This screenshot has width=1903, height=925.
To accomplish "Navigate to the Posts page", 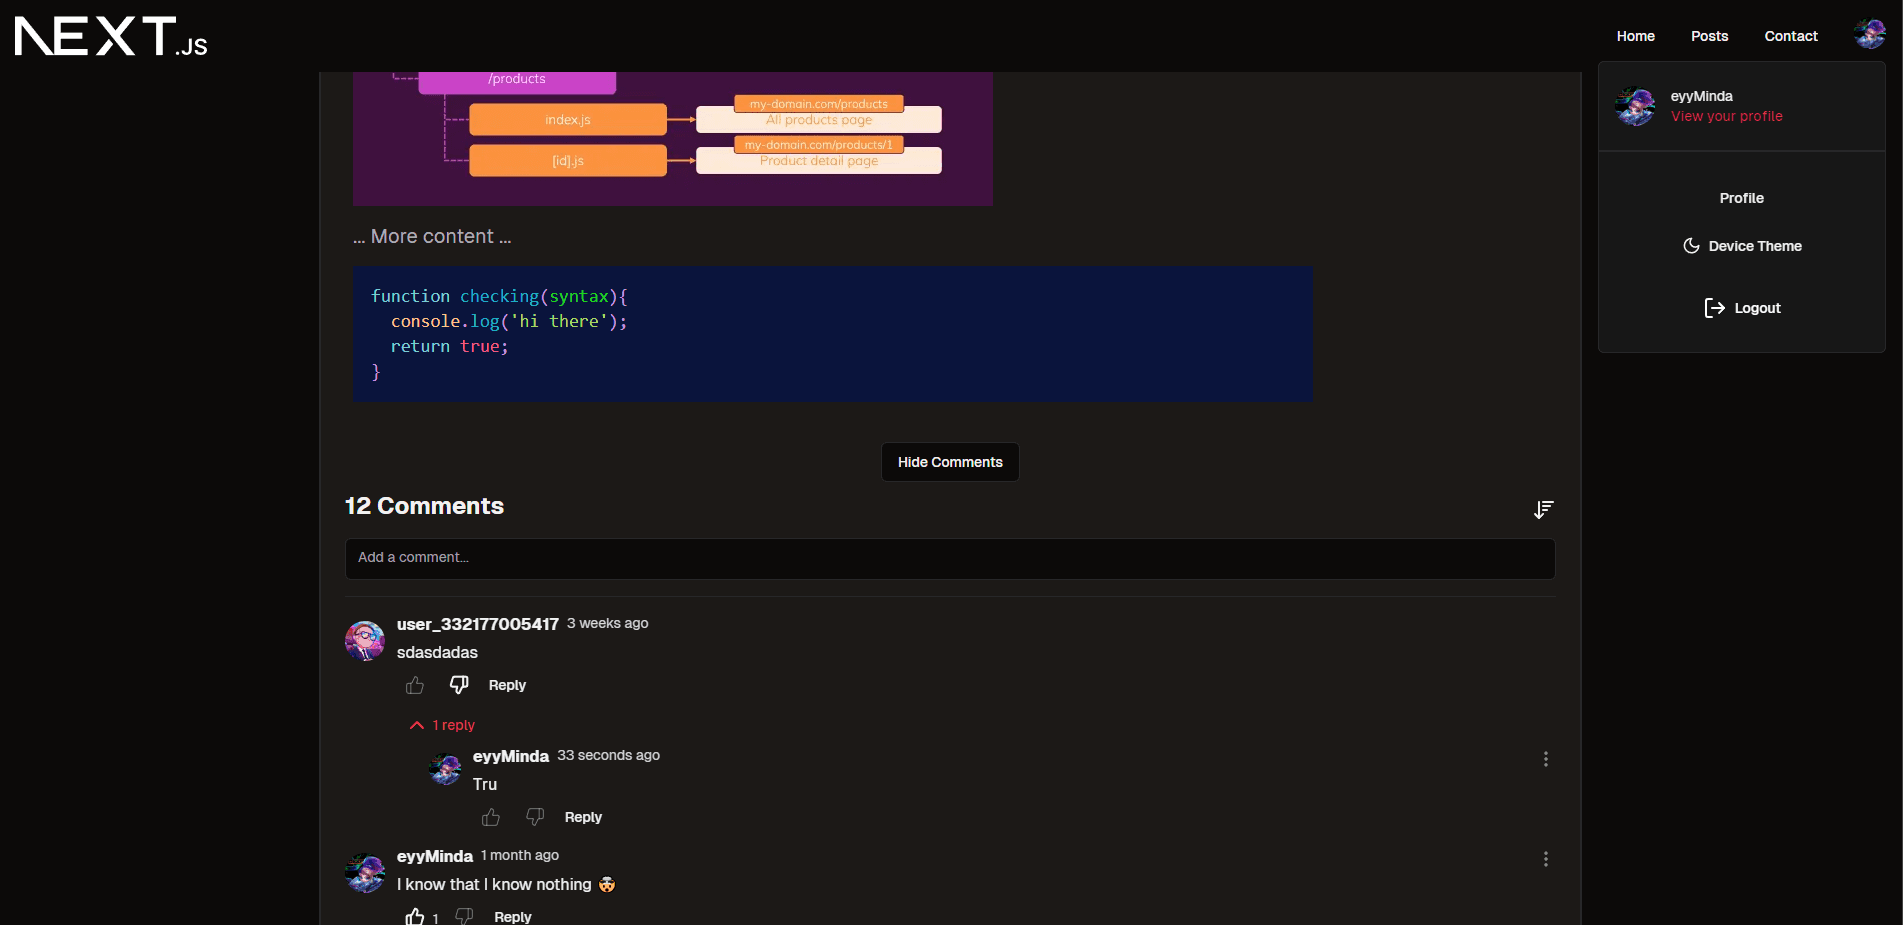I will coord(1709,36).
